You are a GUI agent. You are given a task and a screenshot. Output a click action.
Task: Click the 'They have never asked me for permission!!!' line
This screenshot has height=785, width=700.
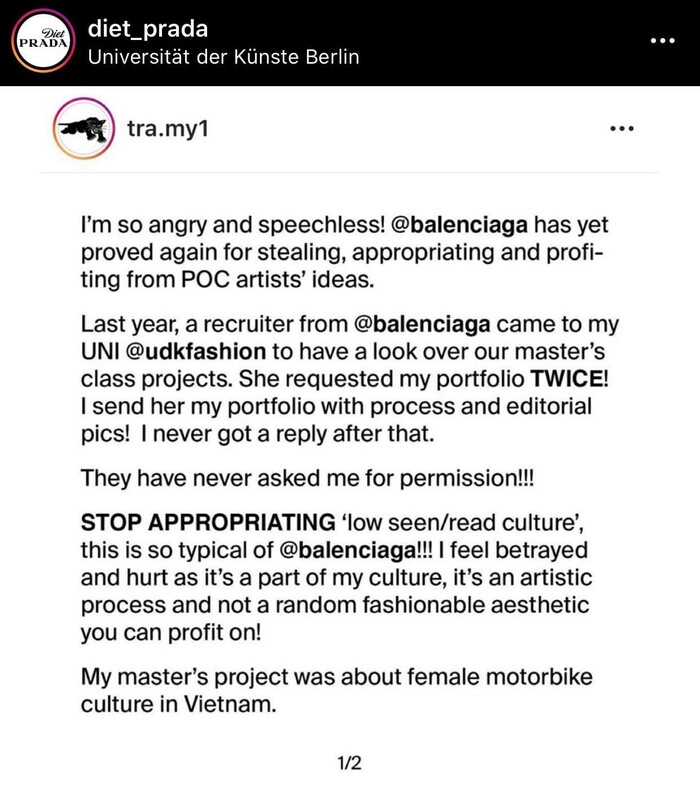(308, 478)
